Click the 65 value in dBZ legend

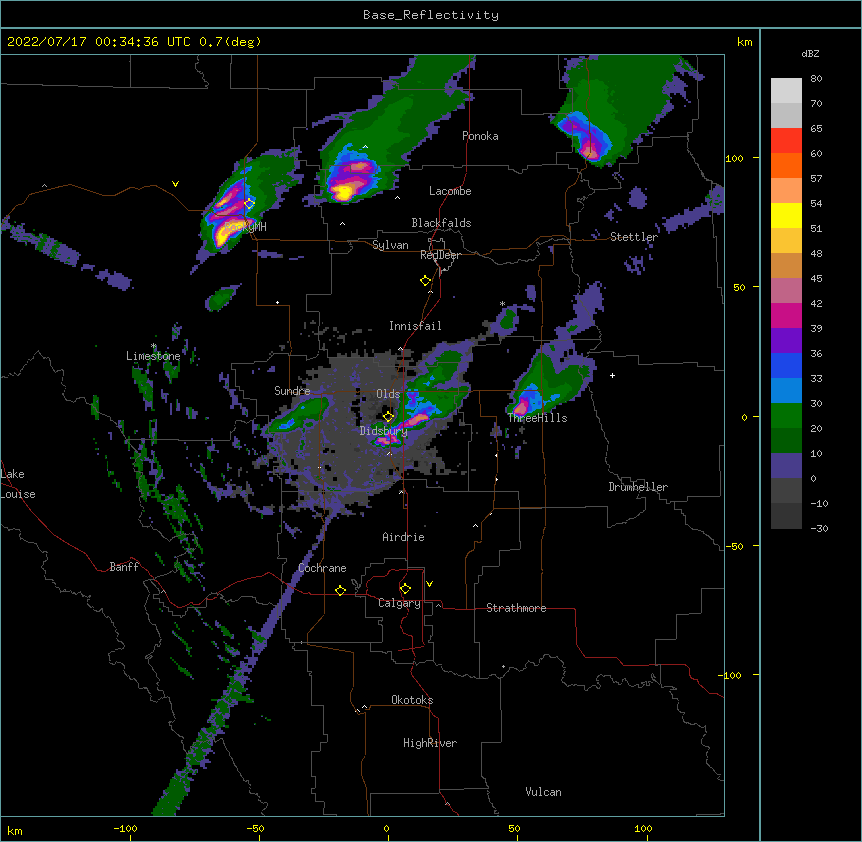pyautogui.click(x=816, y=129)
